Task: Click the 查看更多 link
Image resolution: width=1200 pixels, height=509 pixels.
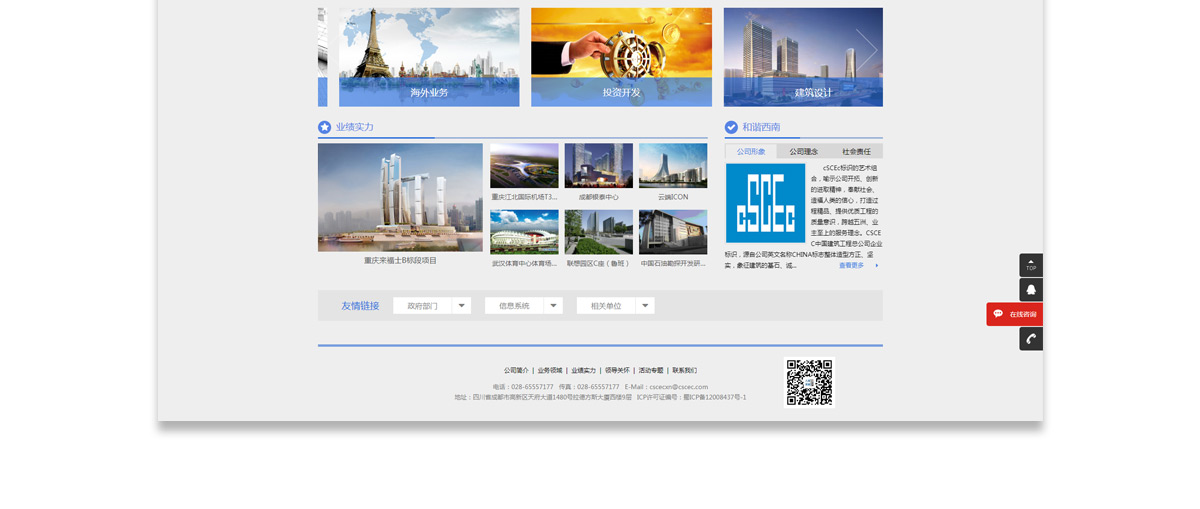Action: pos(852,266)
